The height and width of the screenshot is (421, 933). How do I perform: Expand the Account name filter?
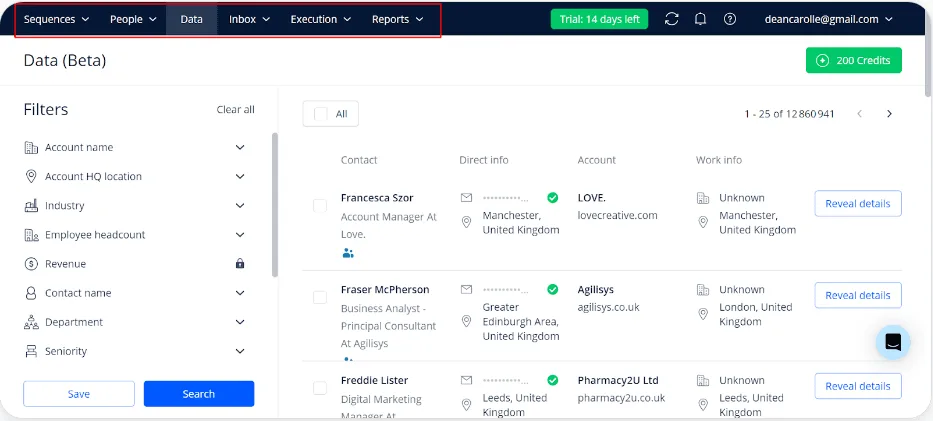coord(240,148)
